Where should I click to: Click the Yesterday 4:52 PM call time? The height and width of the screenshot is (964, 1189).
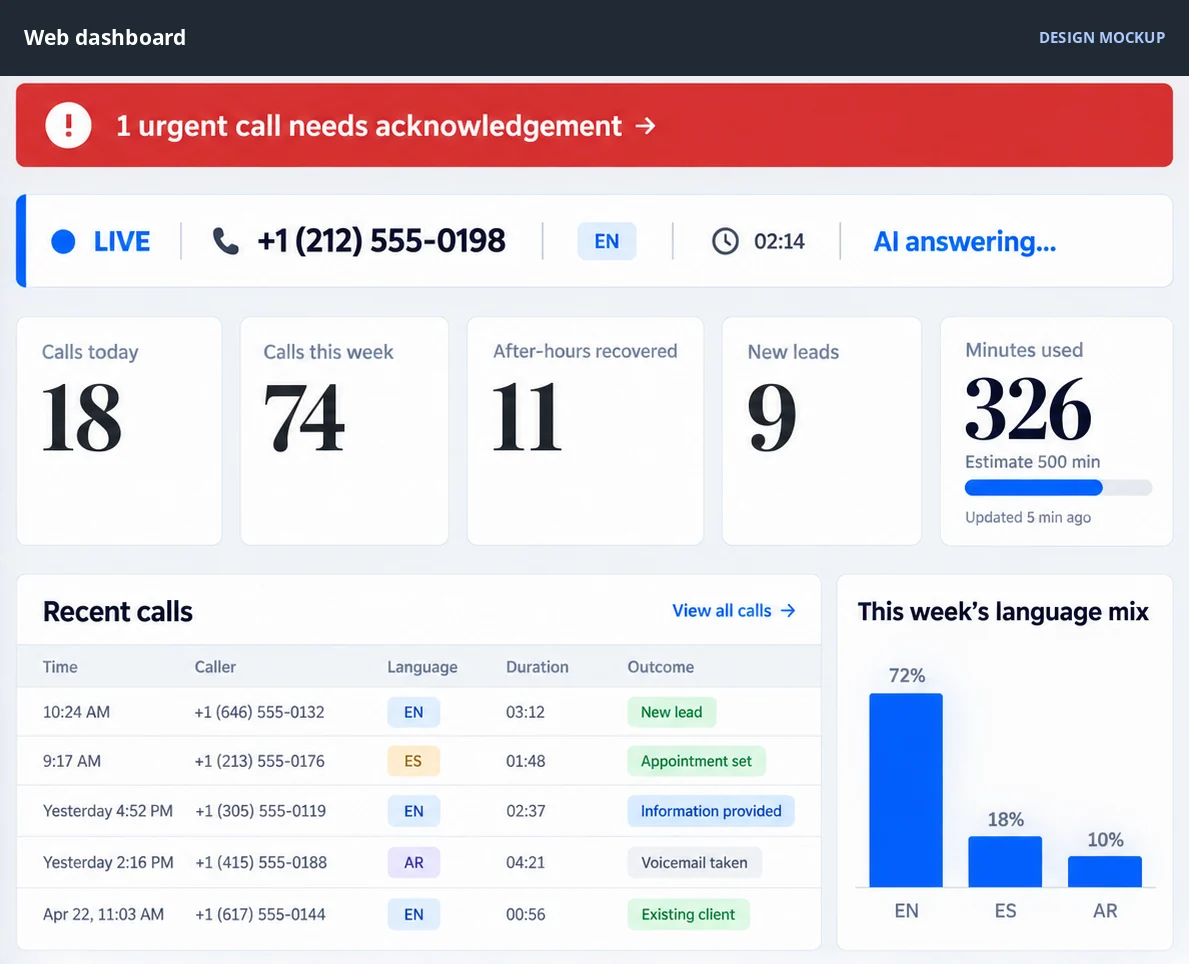coord(108,811)
